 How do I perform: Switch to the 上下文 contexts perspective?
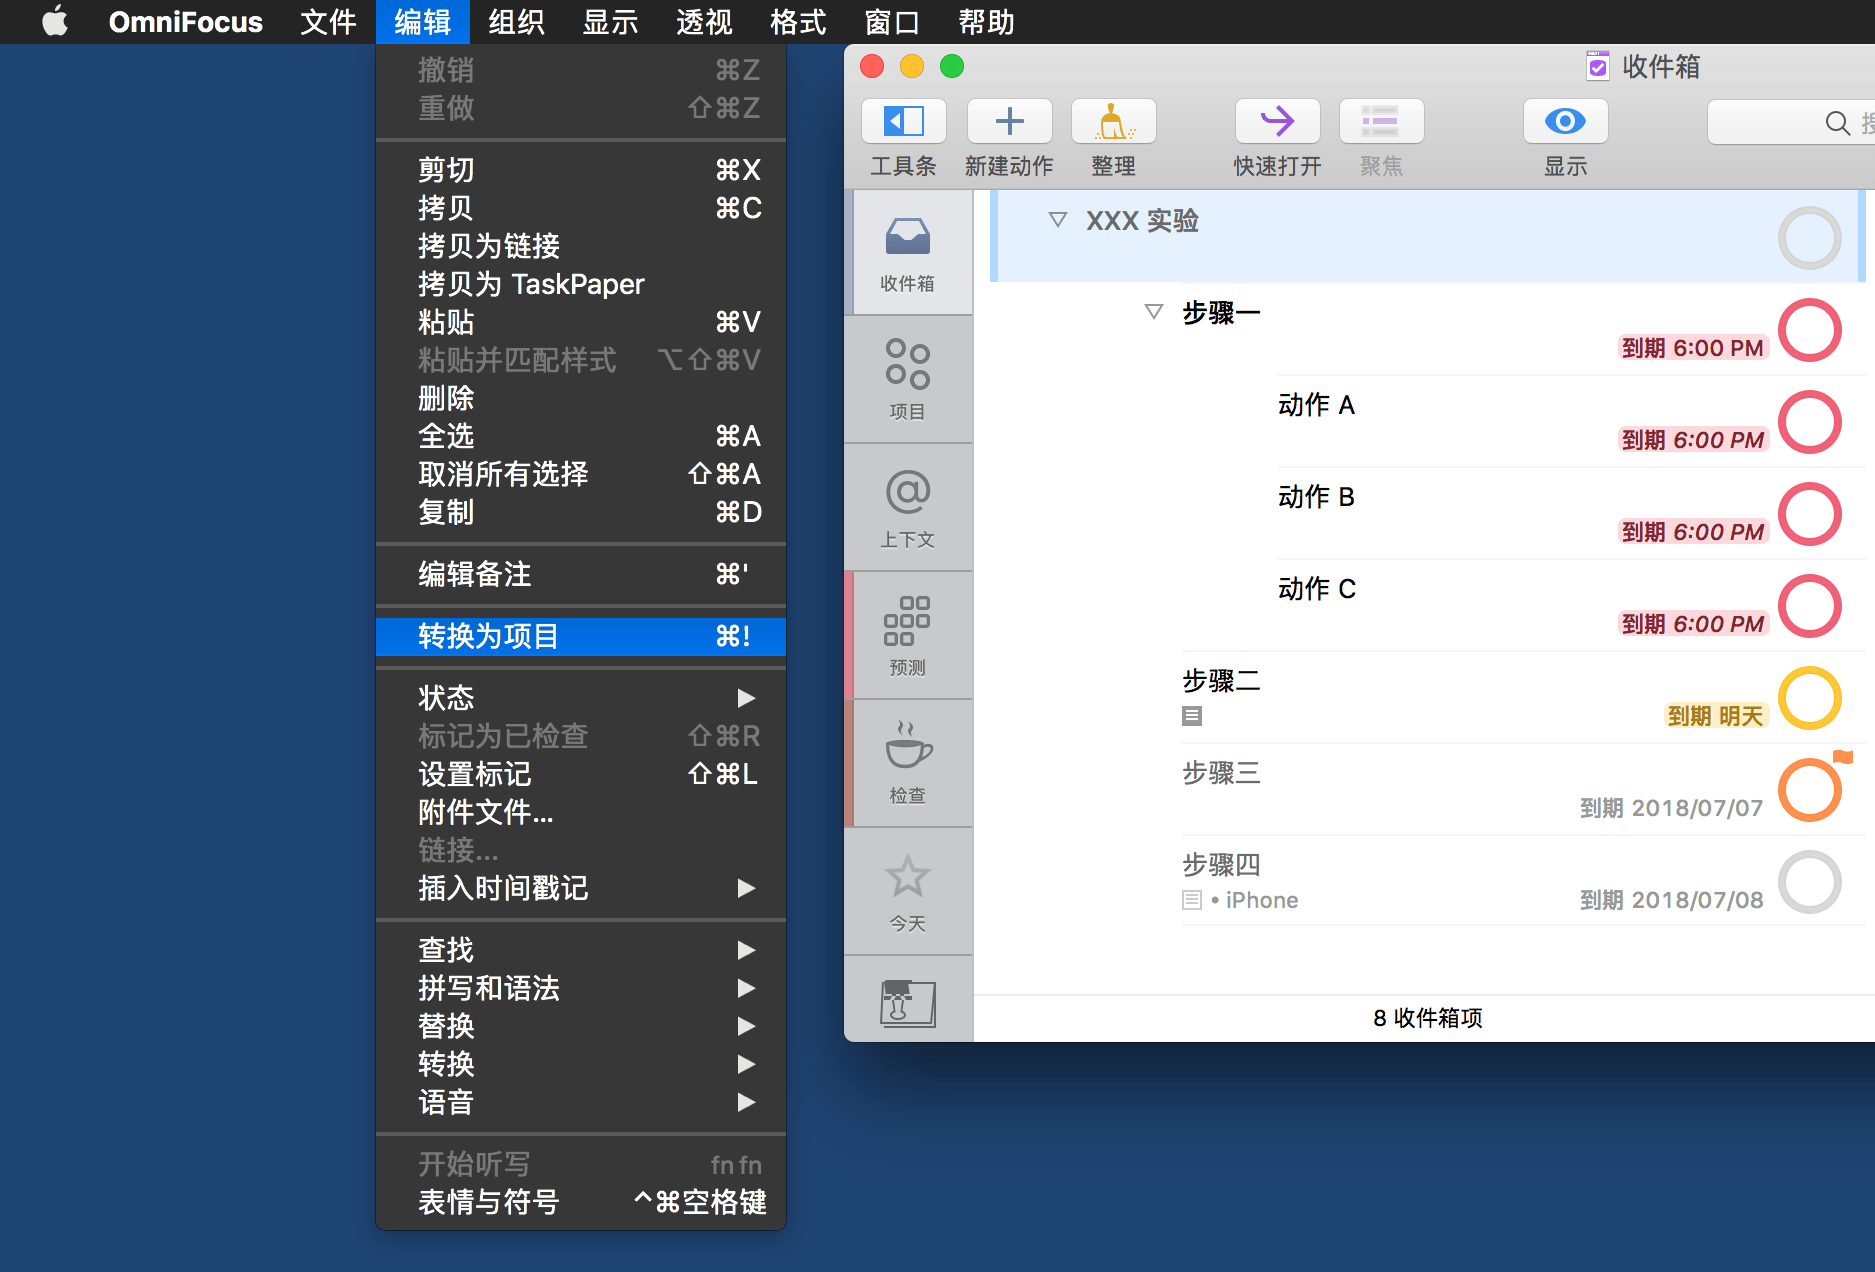tap(908, 508)
